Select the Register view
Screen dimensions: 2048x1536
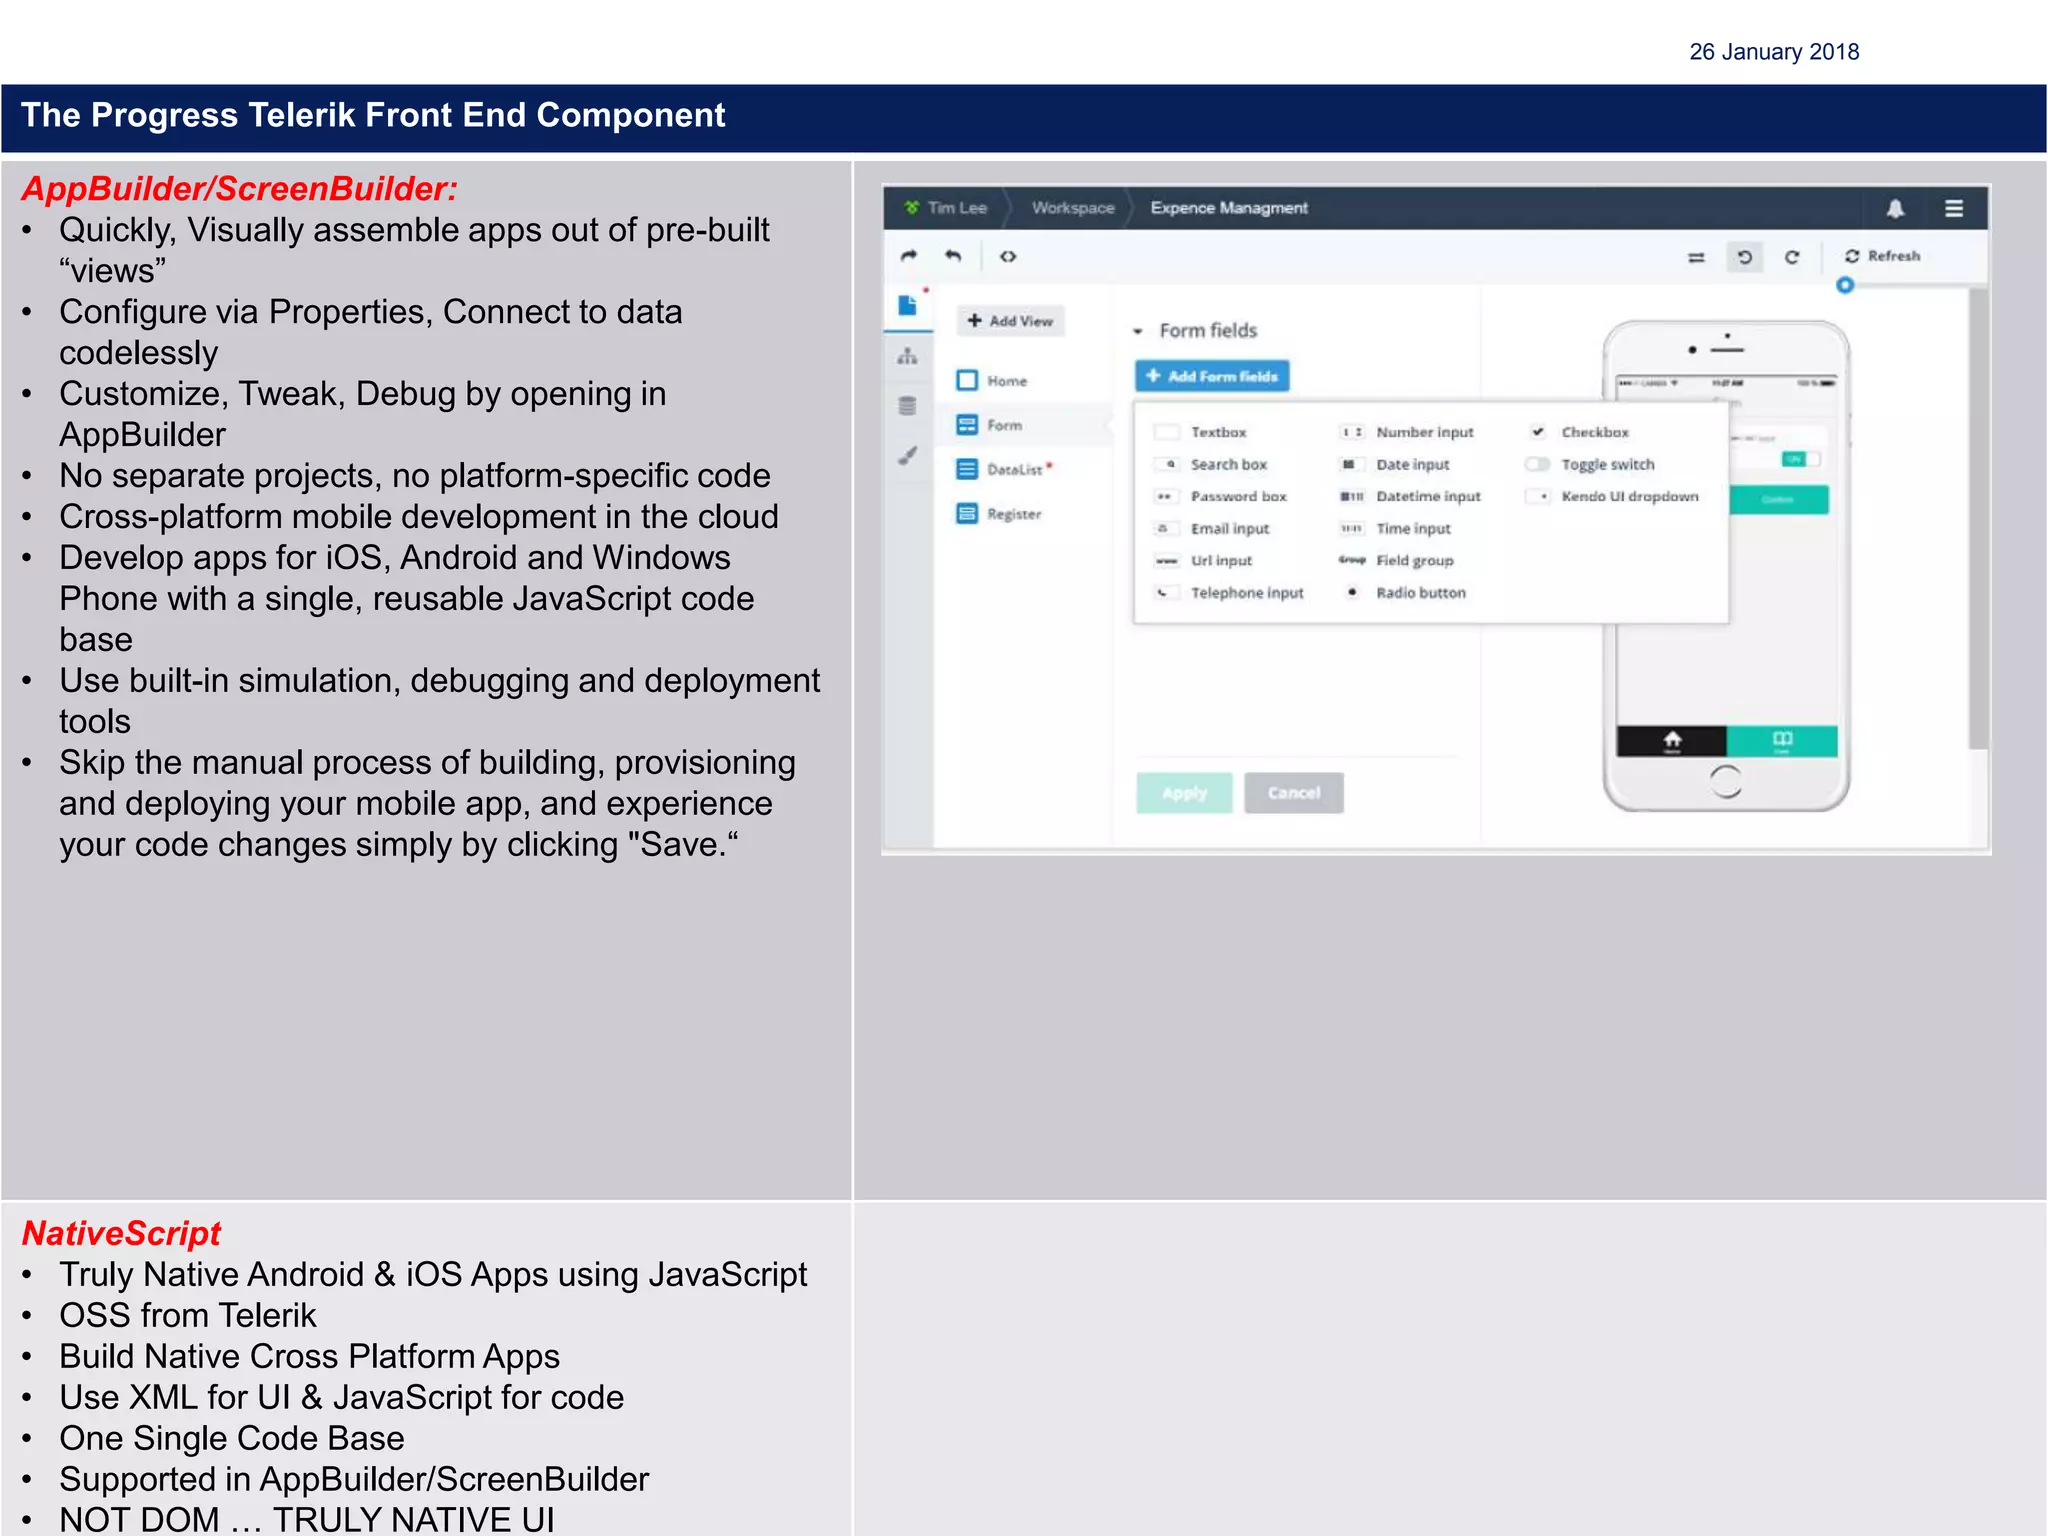pyautogui.click(x=999, y=514)
